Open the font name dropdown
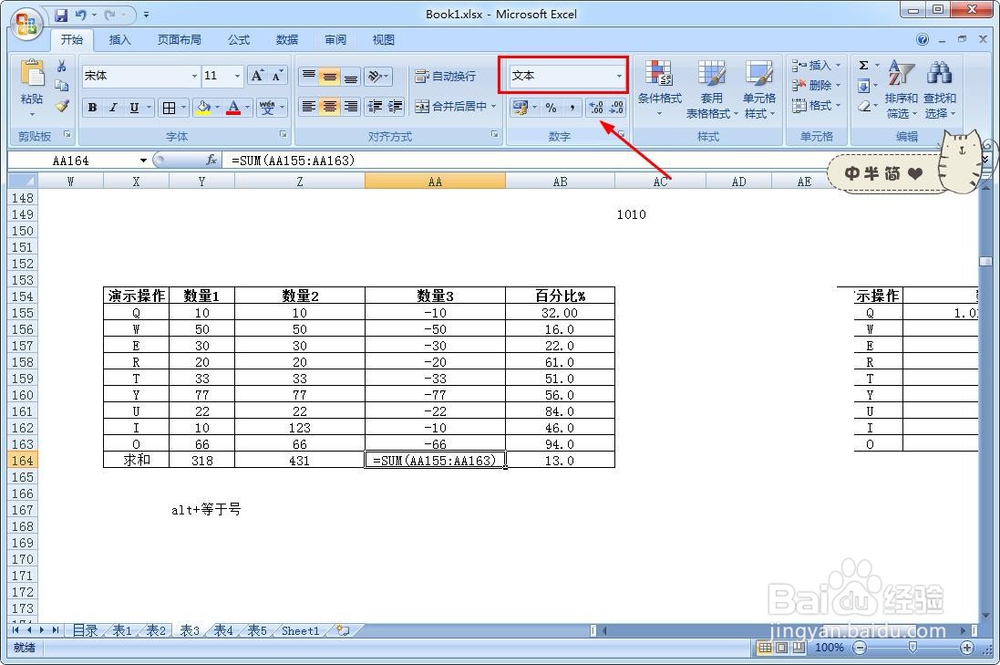Screen dimensions: 1000x665 196,75
